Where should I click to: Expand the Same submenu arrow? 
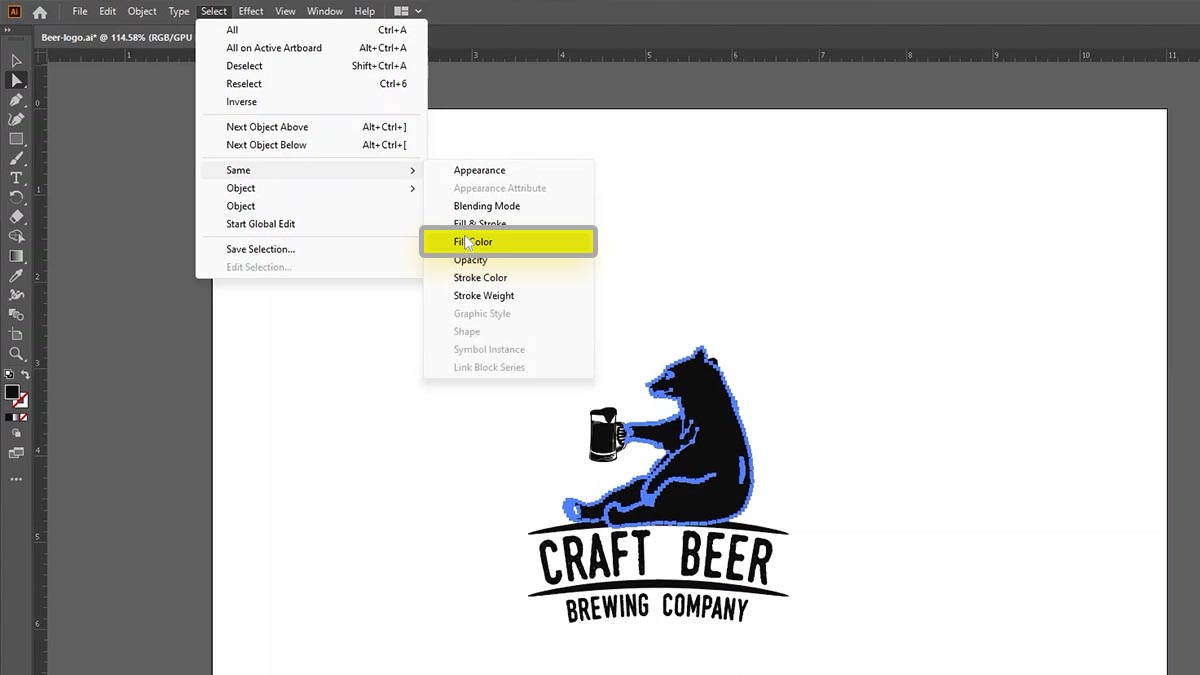point(411,170)
